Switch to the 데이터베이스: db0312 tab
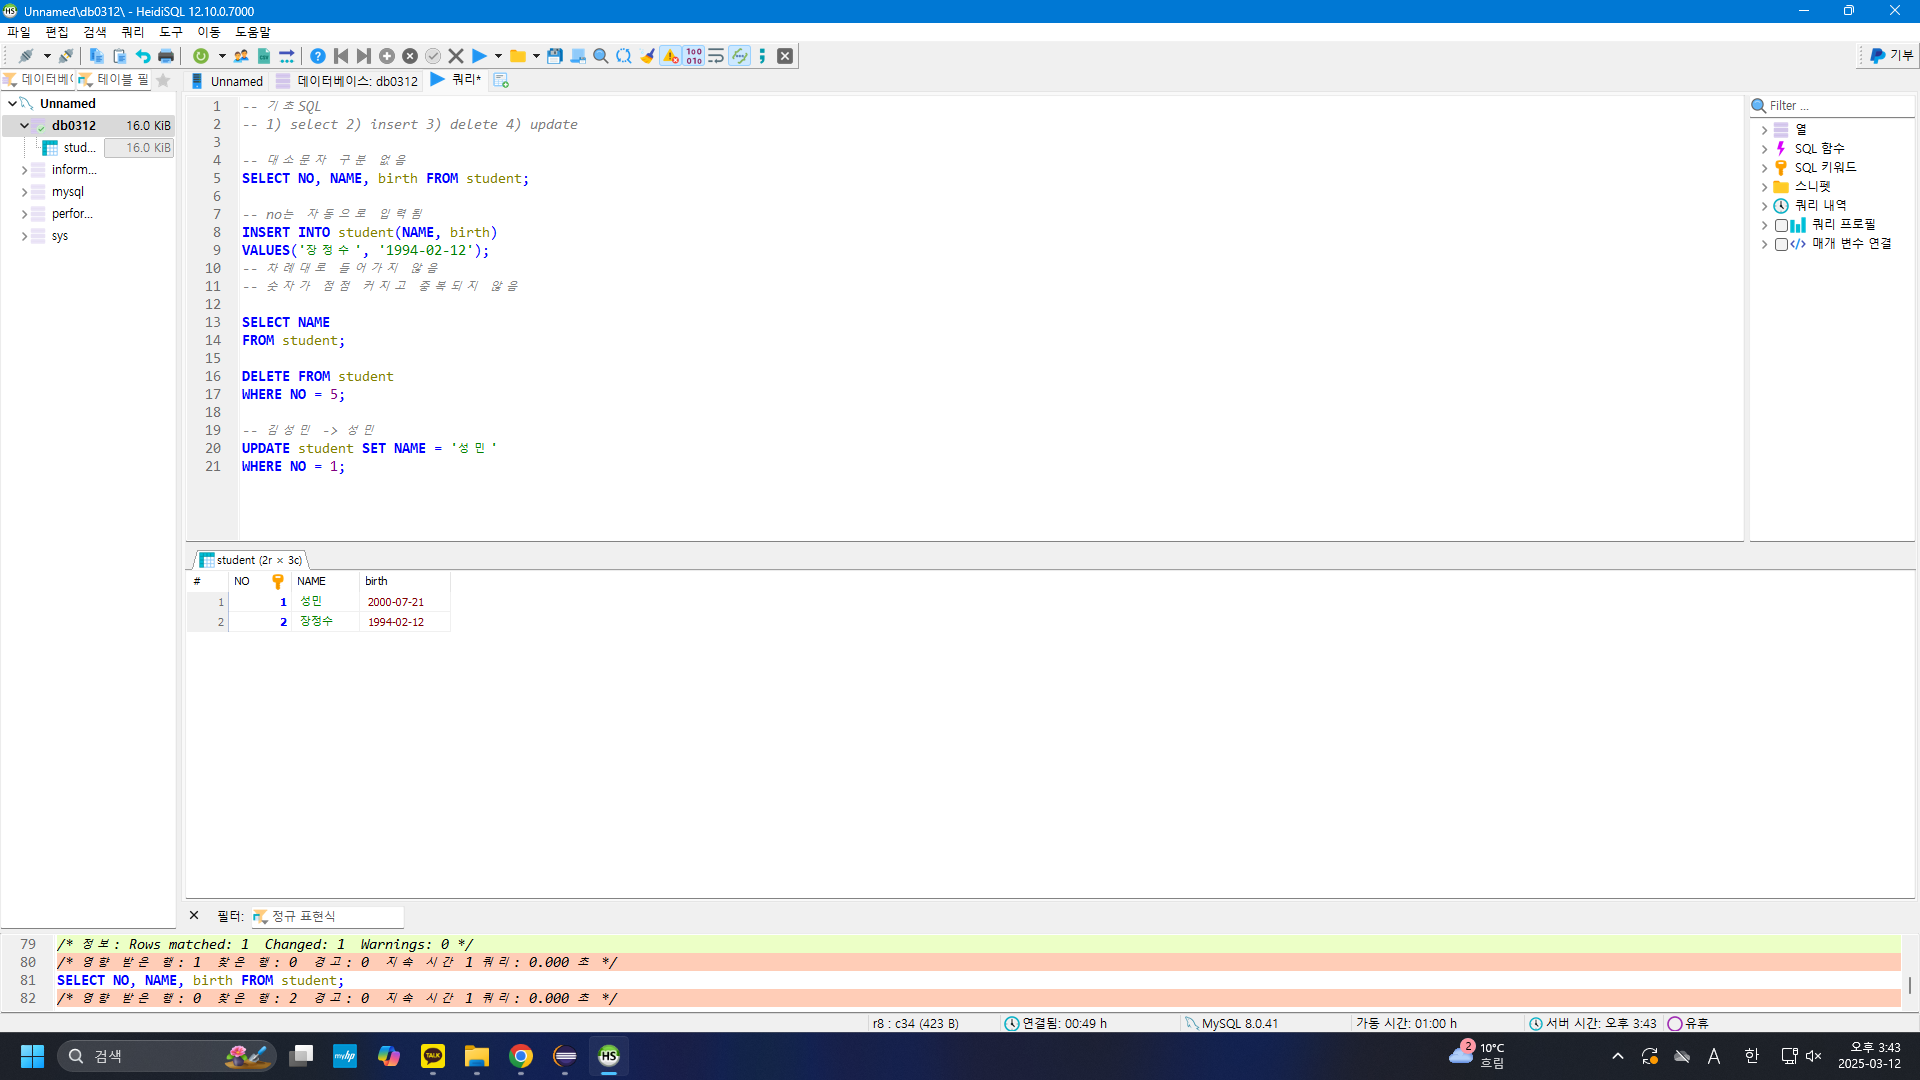The height and width of the screenshot is (1080, 1920). (x=357, y=81)
